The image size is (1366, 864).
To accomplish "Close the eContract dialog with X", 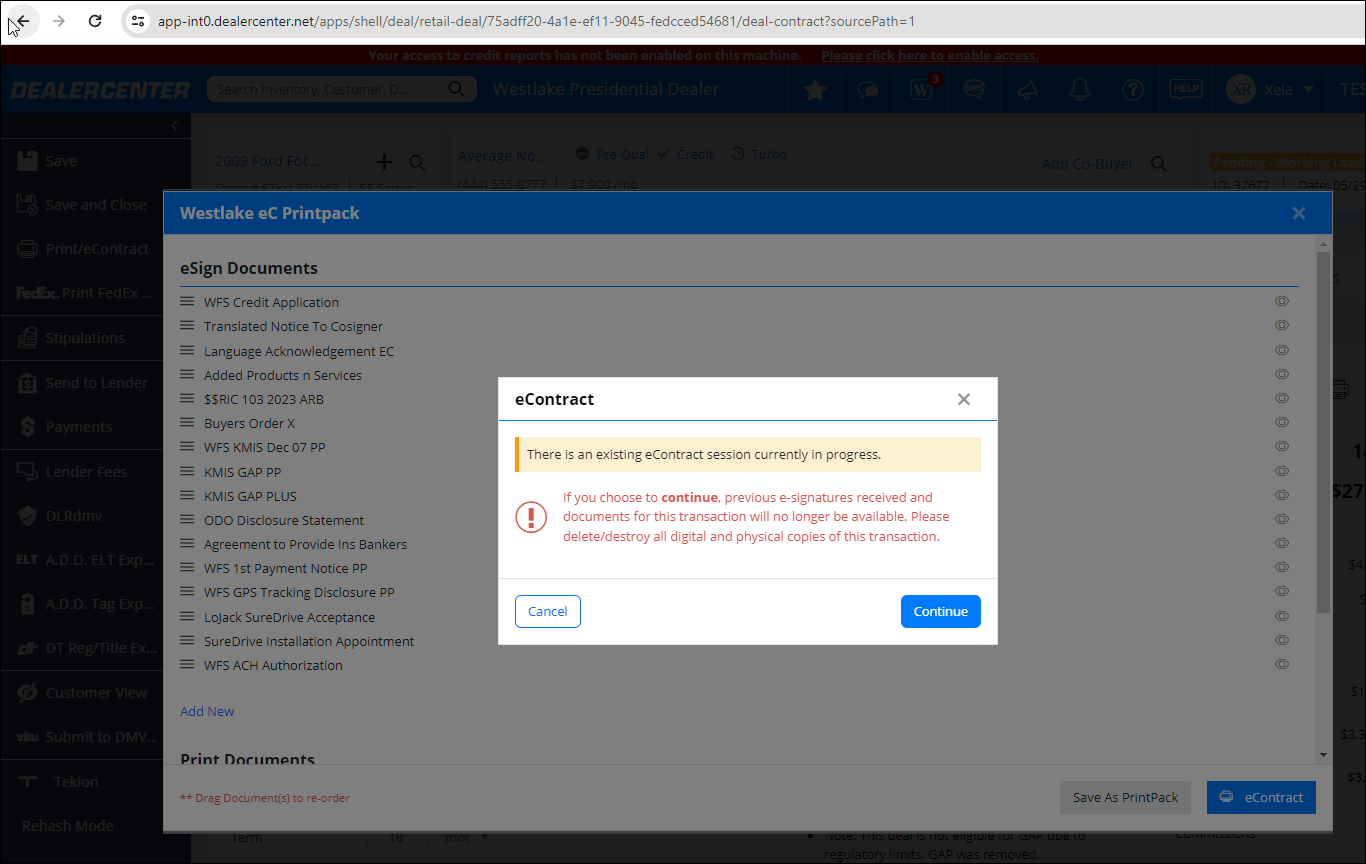I will pyautogui.click(x=964, y=399).
